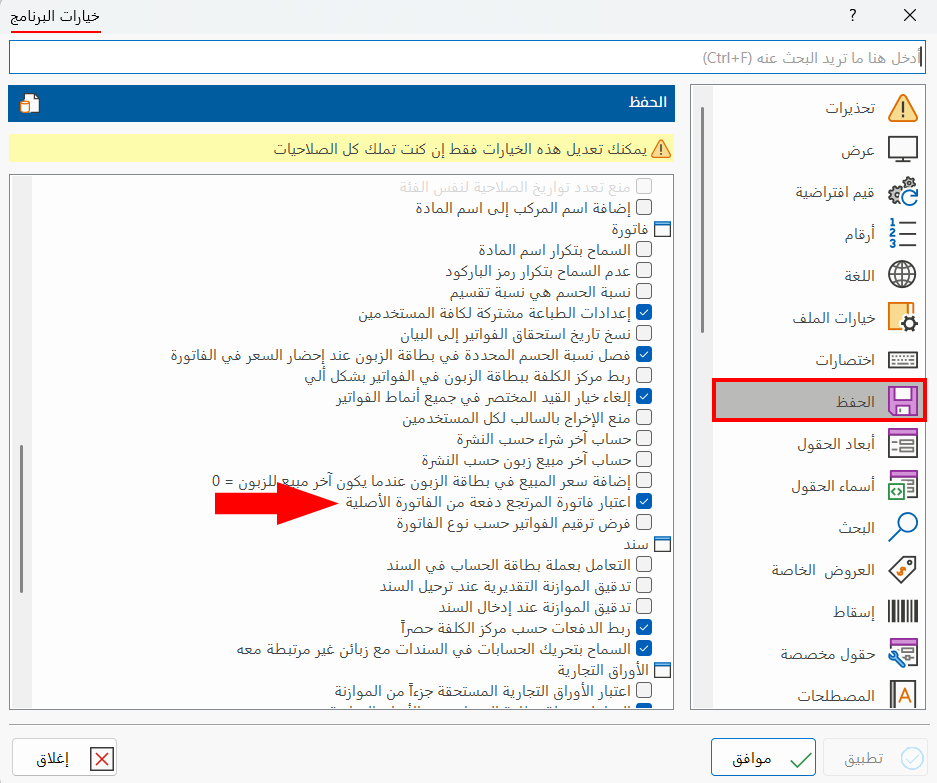
Task: Collapse the الأوراق التجارية group
Action: pyautogui.click(x=663, y=669)
